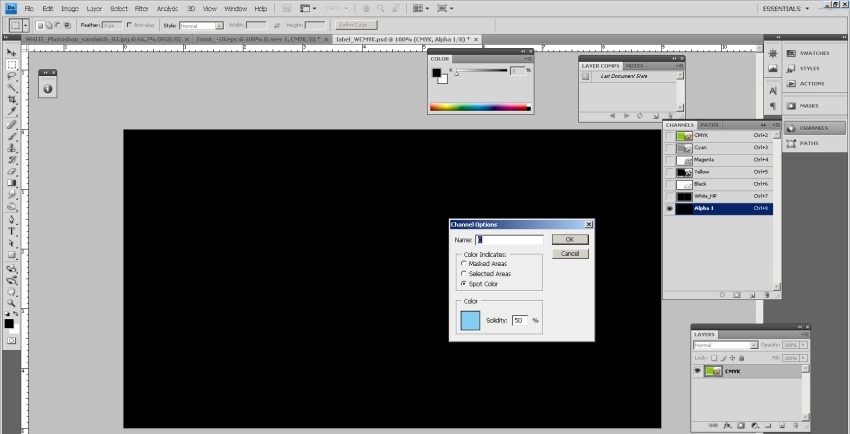The image size is (850, 434).
Task: Click the foreground color swatch in toolbox
Action: pos(9,323)
